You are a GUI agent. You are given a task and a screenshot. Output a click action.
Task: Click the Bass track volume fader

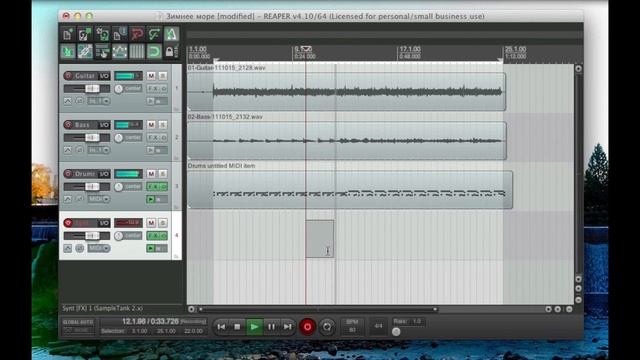coord(92,138)
